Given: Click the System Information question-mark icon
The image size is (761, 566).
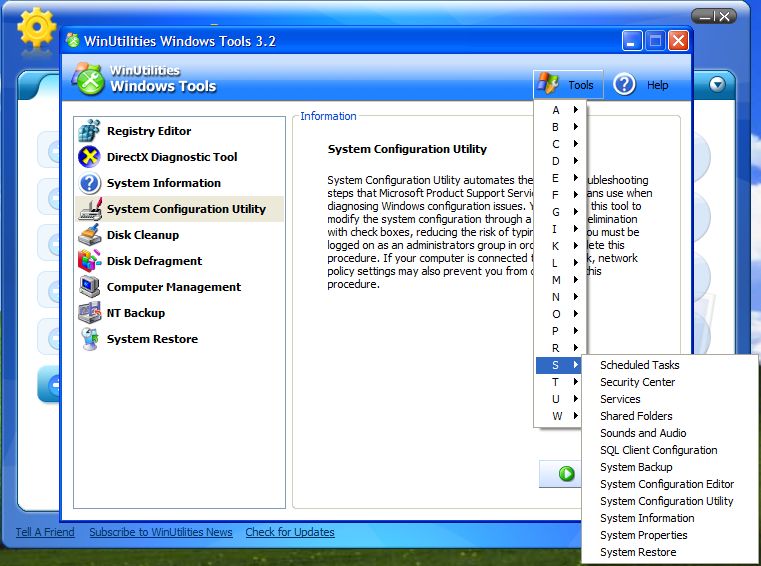Looking at the screenshot, I should pos(90,183).
